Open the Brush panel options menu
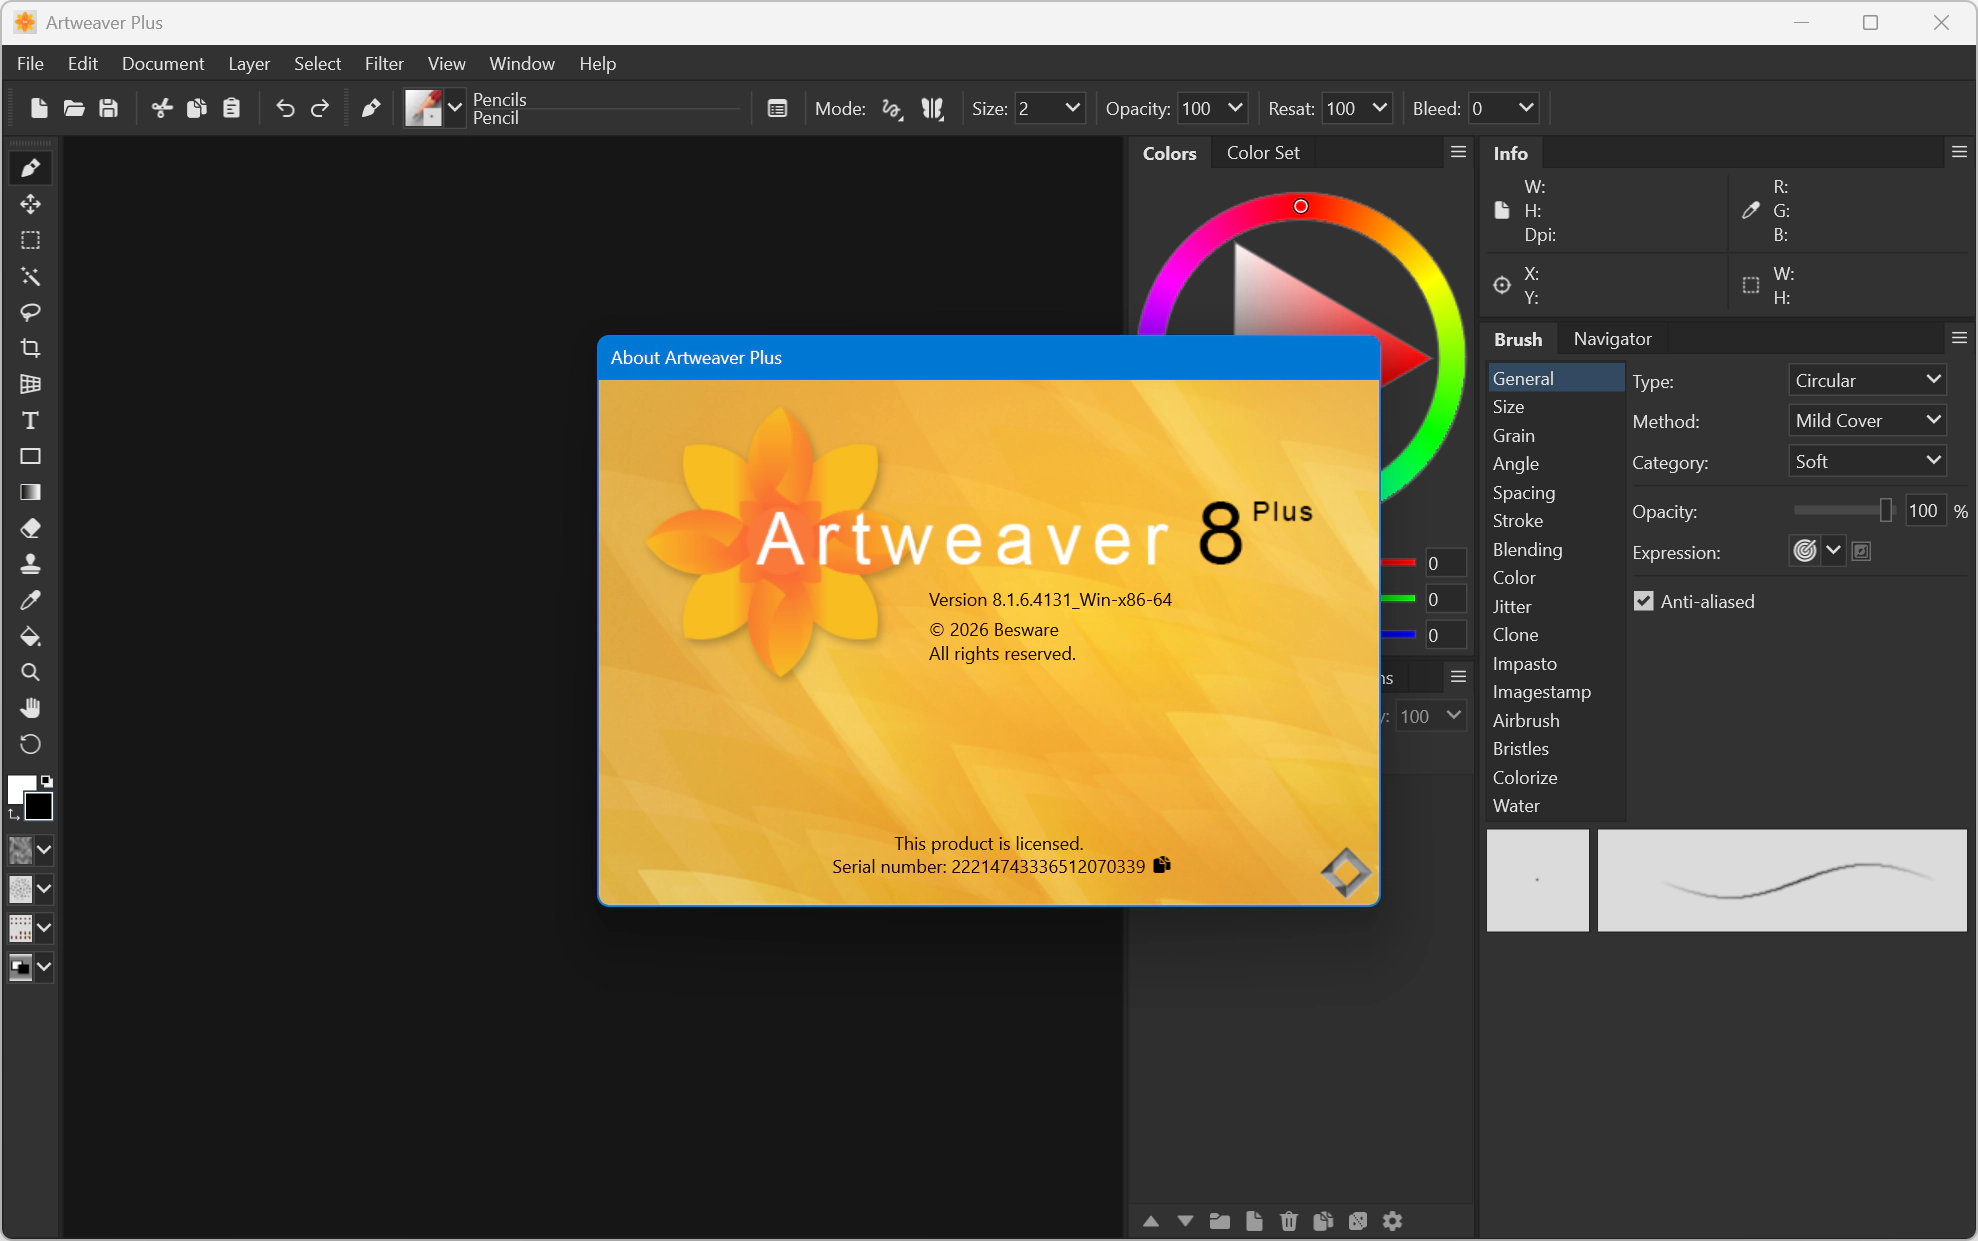Viewport: 1978px width, 1241px height. 1959,338
